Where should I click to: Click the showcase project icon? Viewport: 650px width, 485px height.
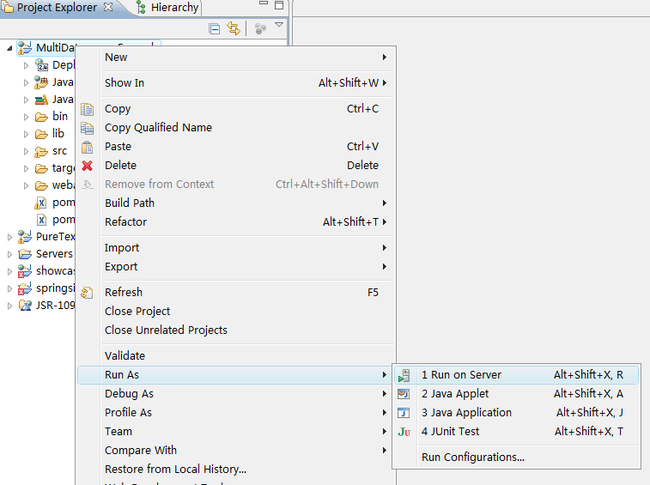click(x=25, y=271)
